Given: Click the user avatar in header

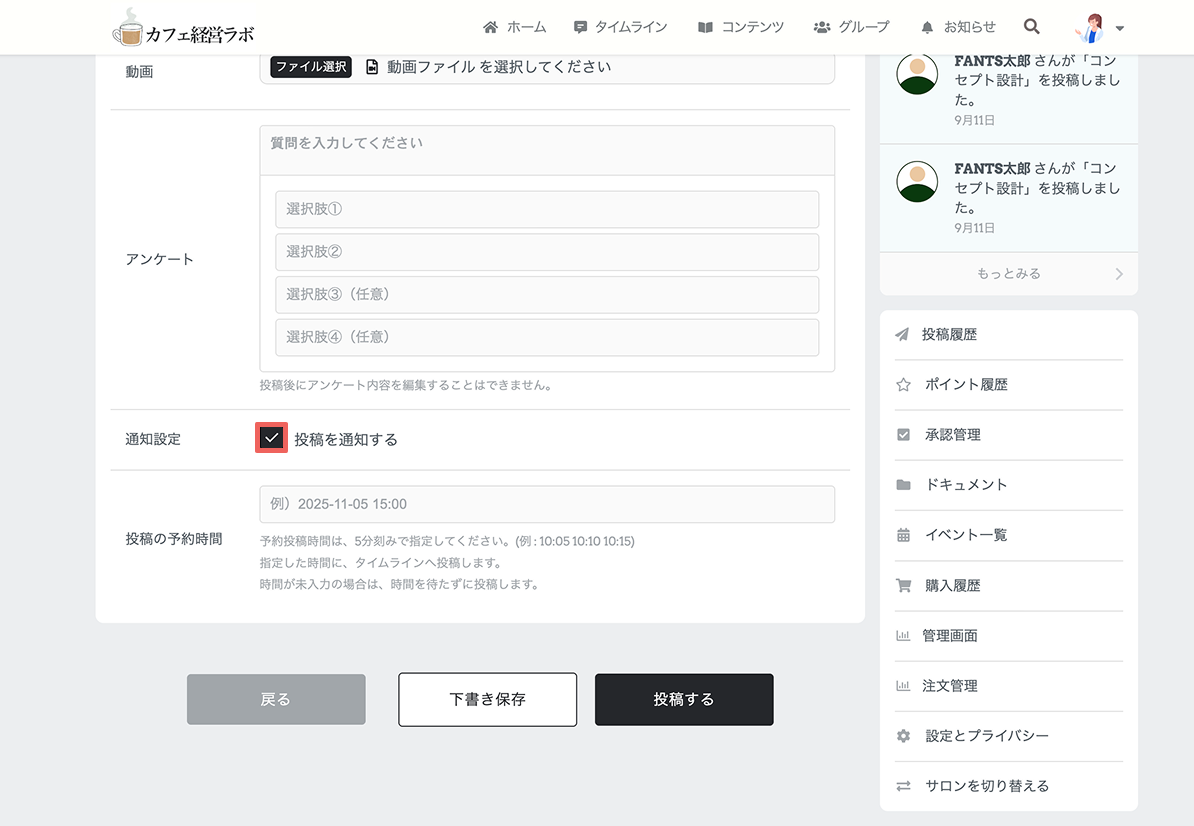Looking at the screenshot, I should 1090,28.
